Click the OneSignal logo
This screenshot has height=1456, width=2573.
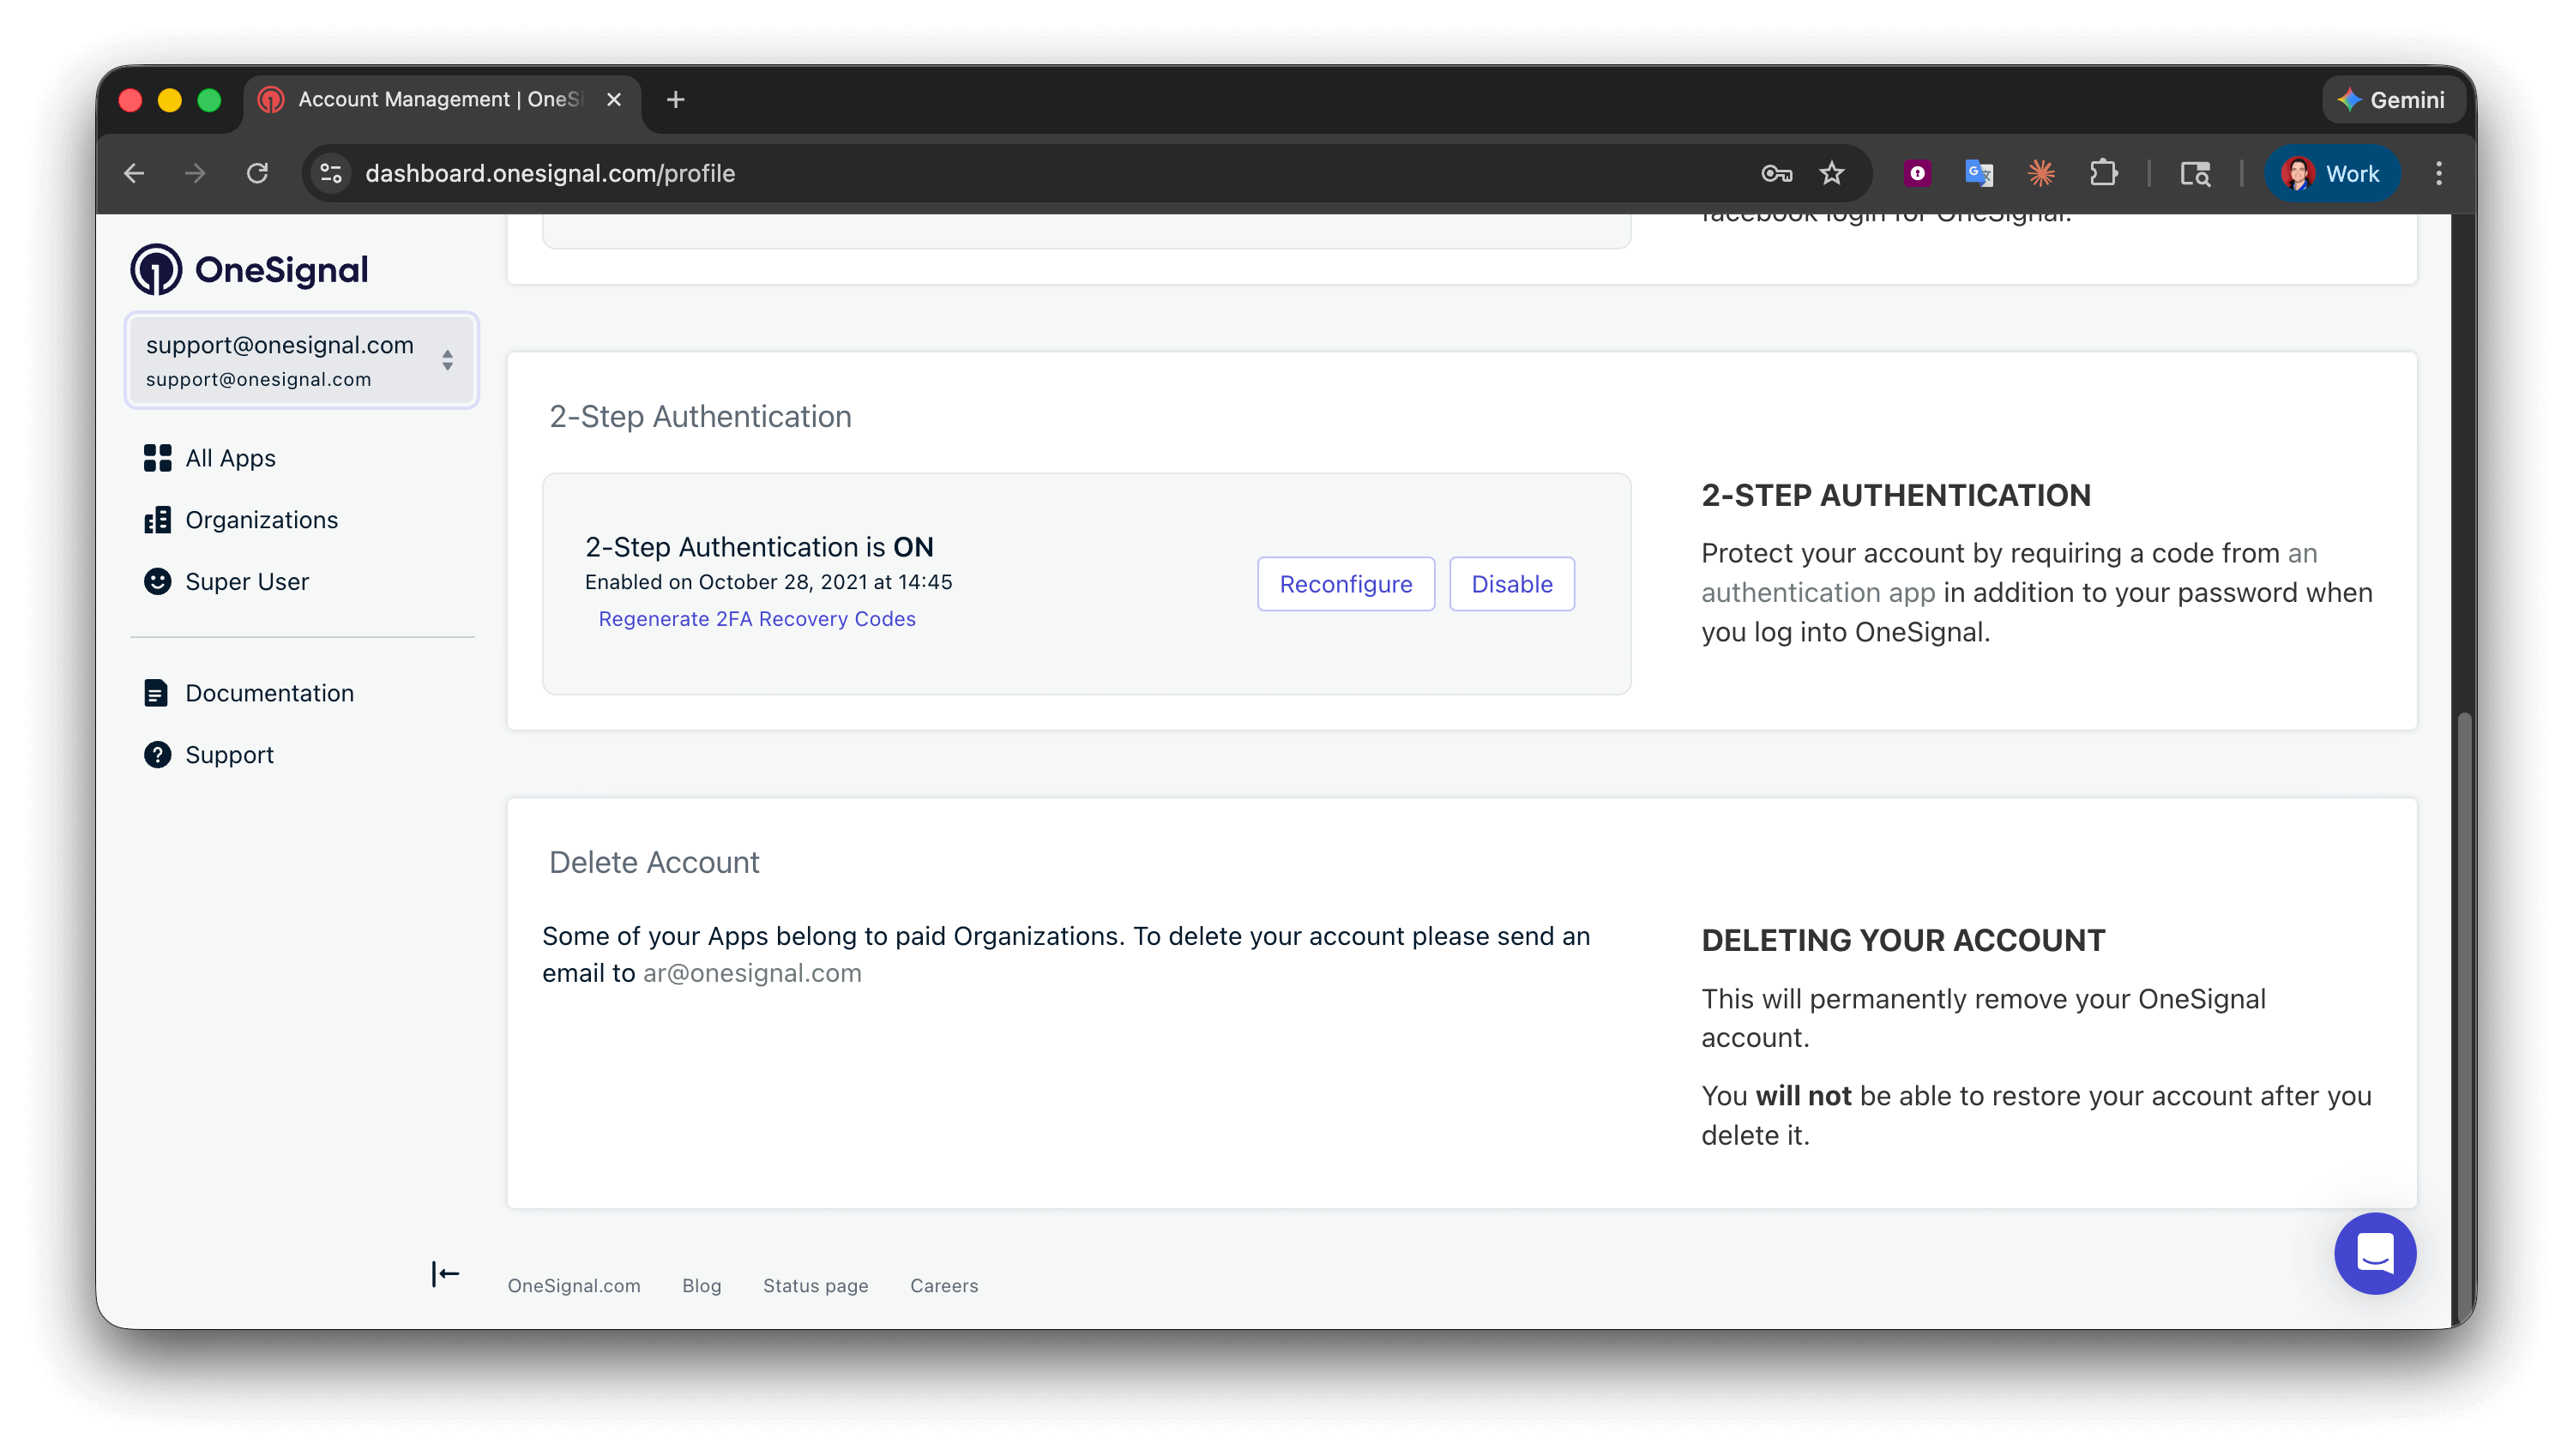pyautogui.click(x=250, y=269)
